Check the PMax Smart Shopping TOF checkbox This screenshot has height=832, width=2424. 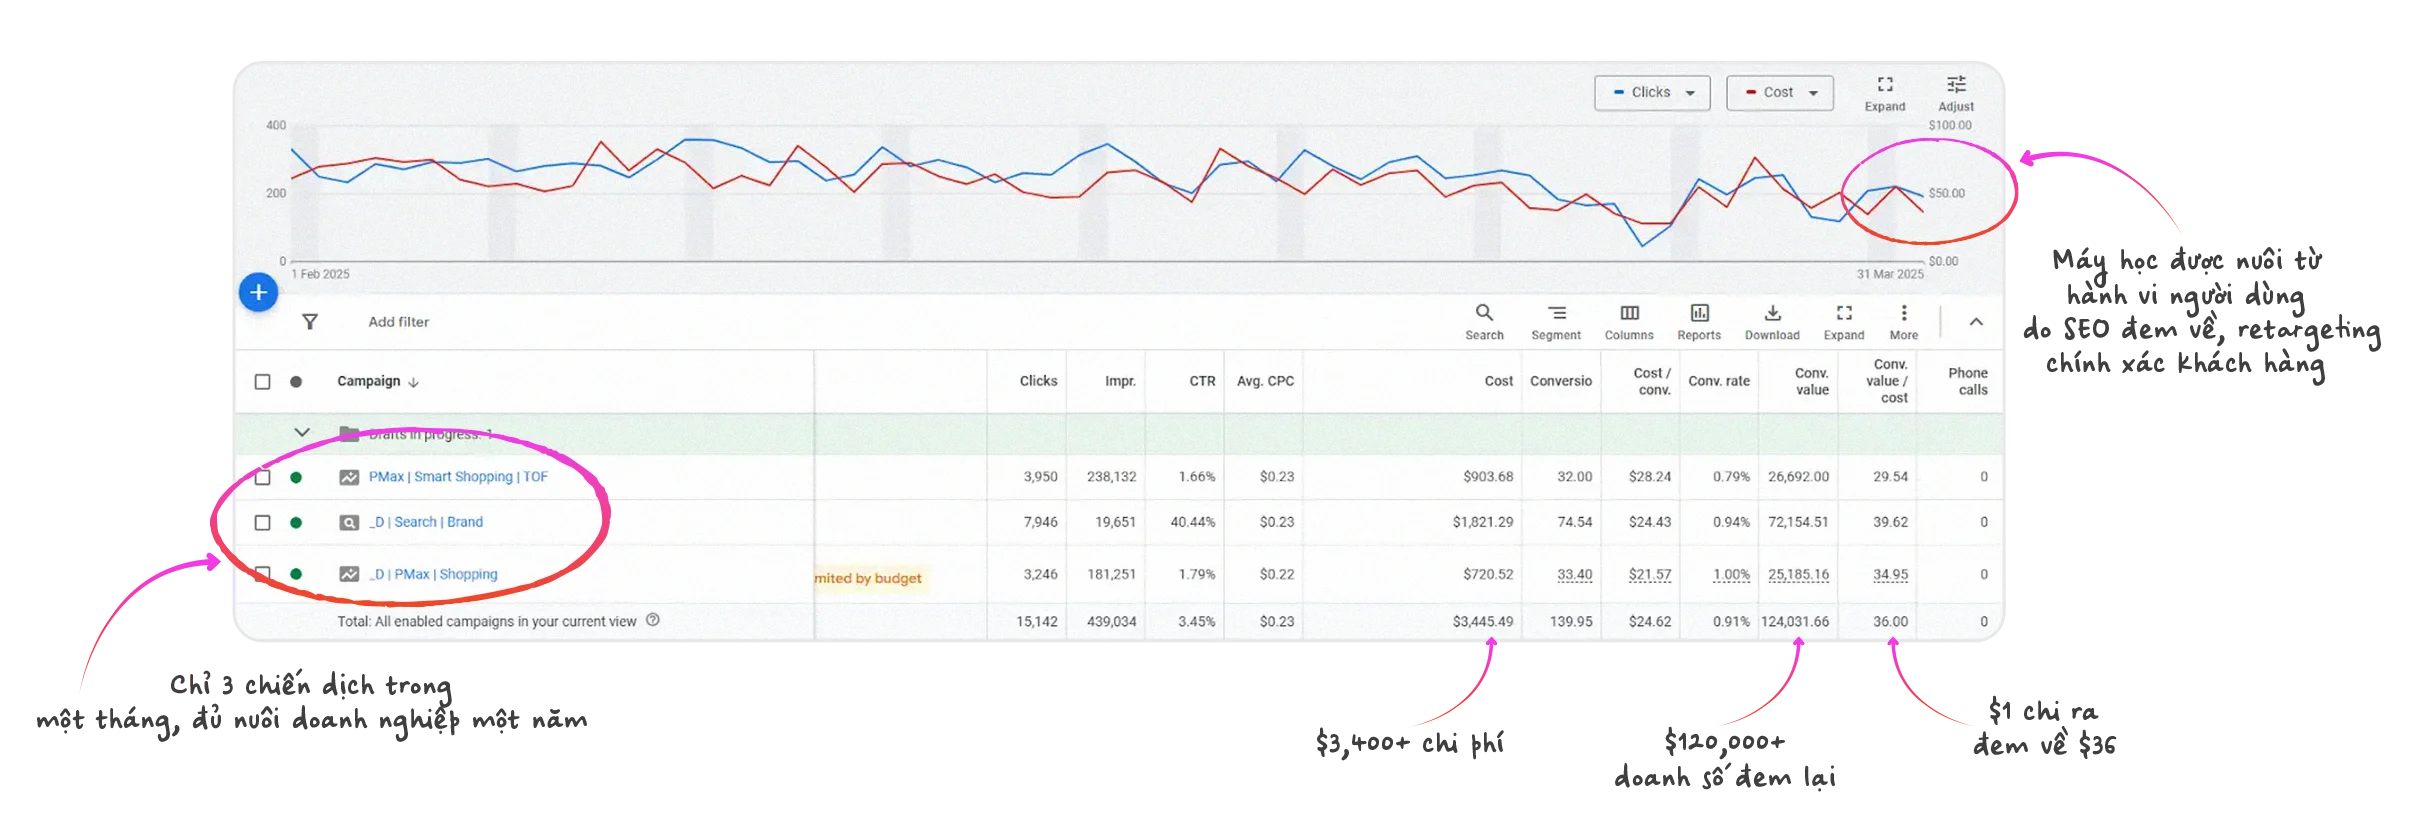[263, 477]
